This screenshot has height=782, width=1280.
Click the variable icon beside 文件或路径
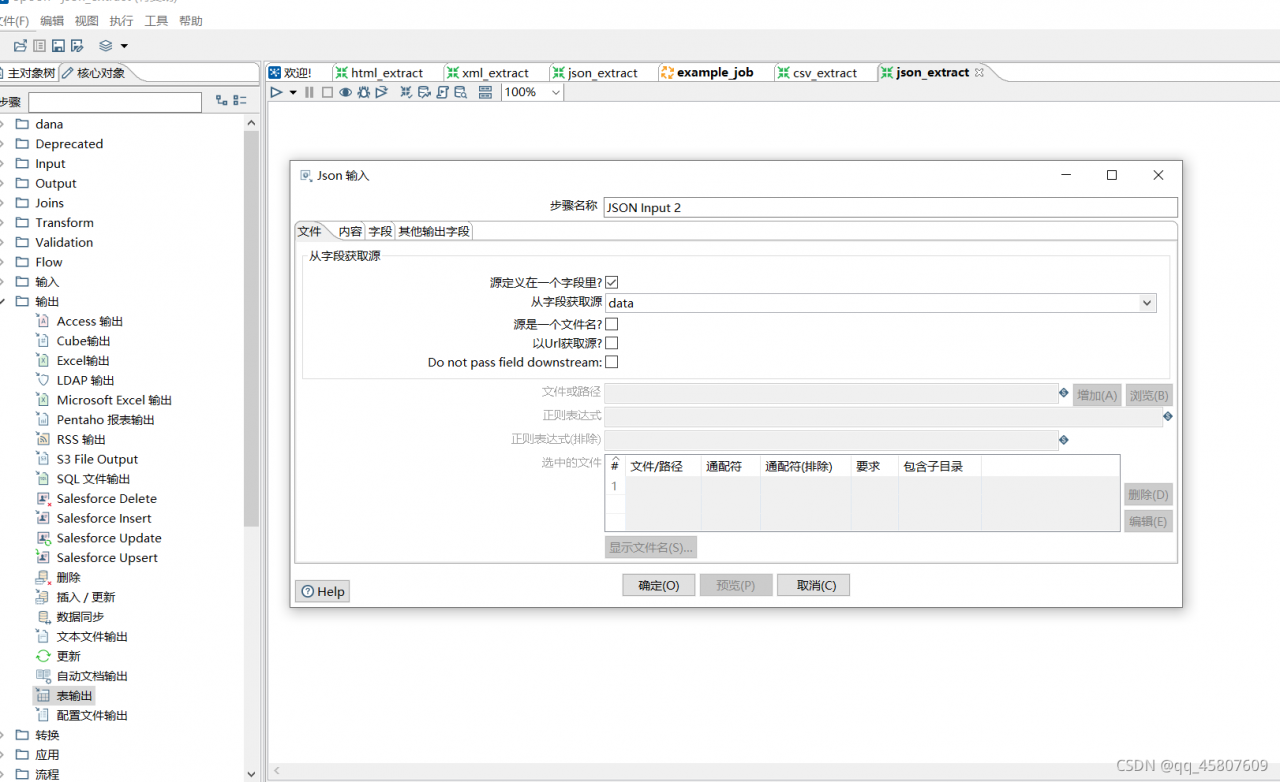tap(1064, 393)
